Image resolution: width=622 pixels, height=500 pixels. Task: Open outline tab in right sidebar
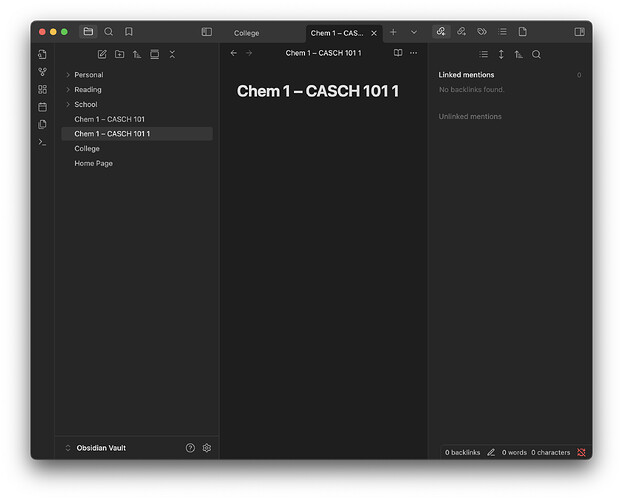[x=502, y=32]
